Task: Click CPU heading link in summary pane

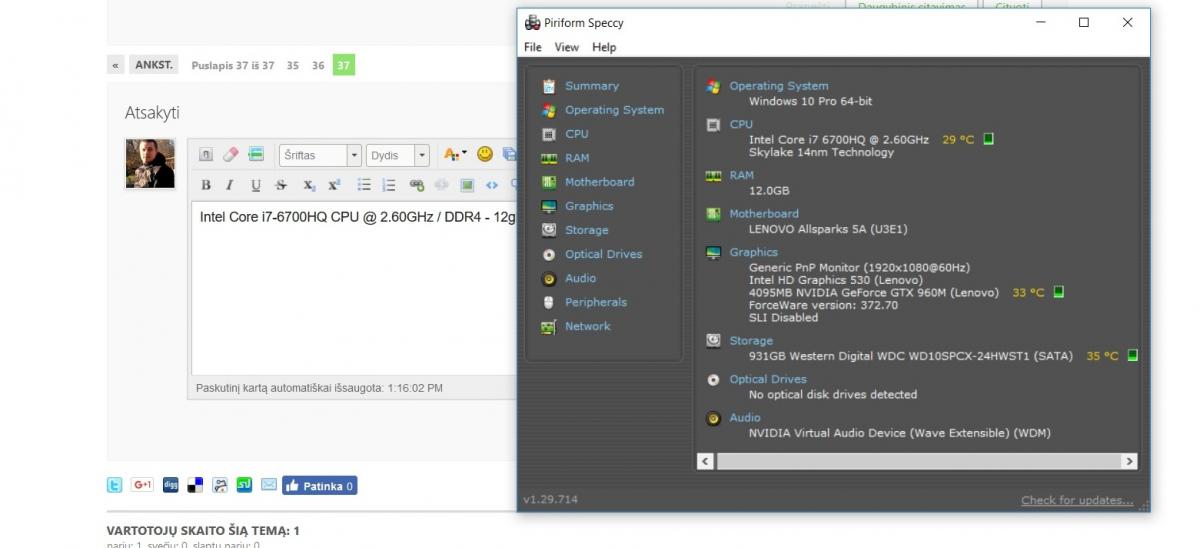Action: (x=741, y=124)
